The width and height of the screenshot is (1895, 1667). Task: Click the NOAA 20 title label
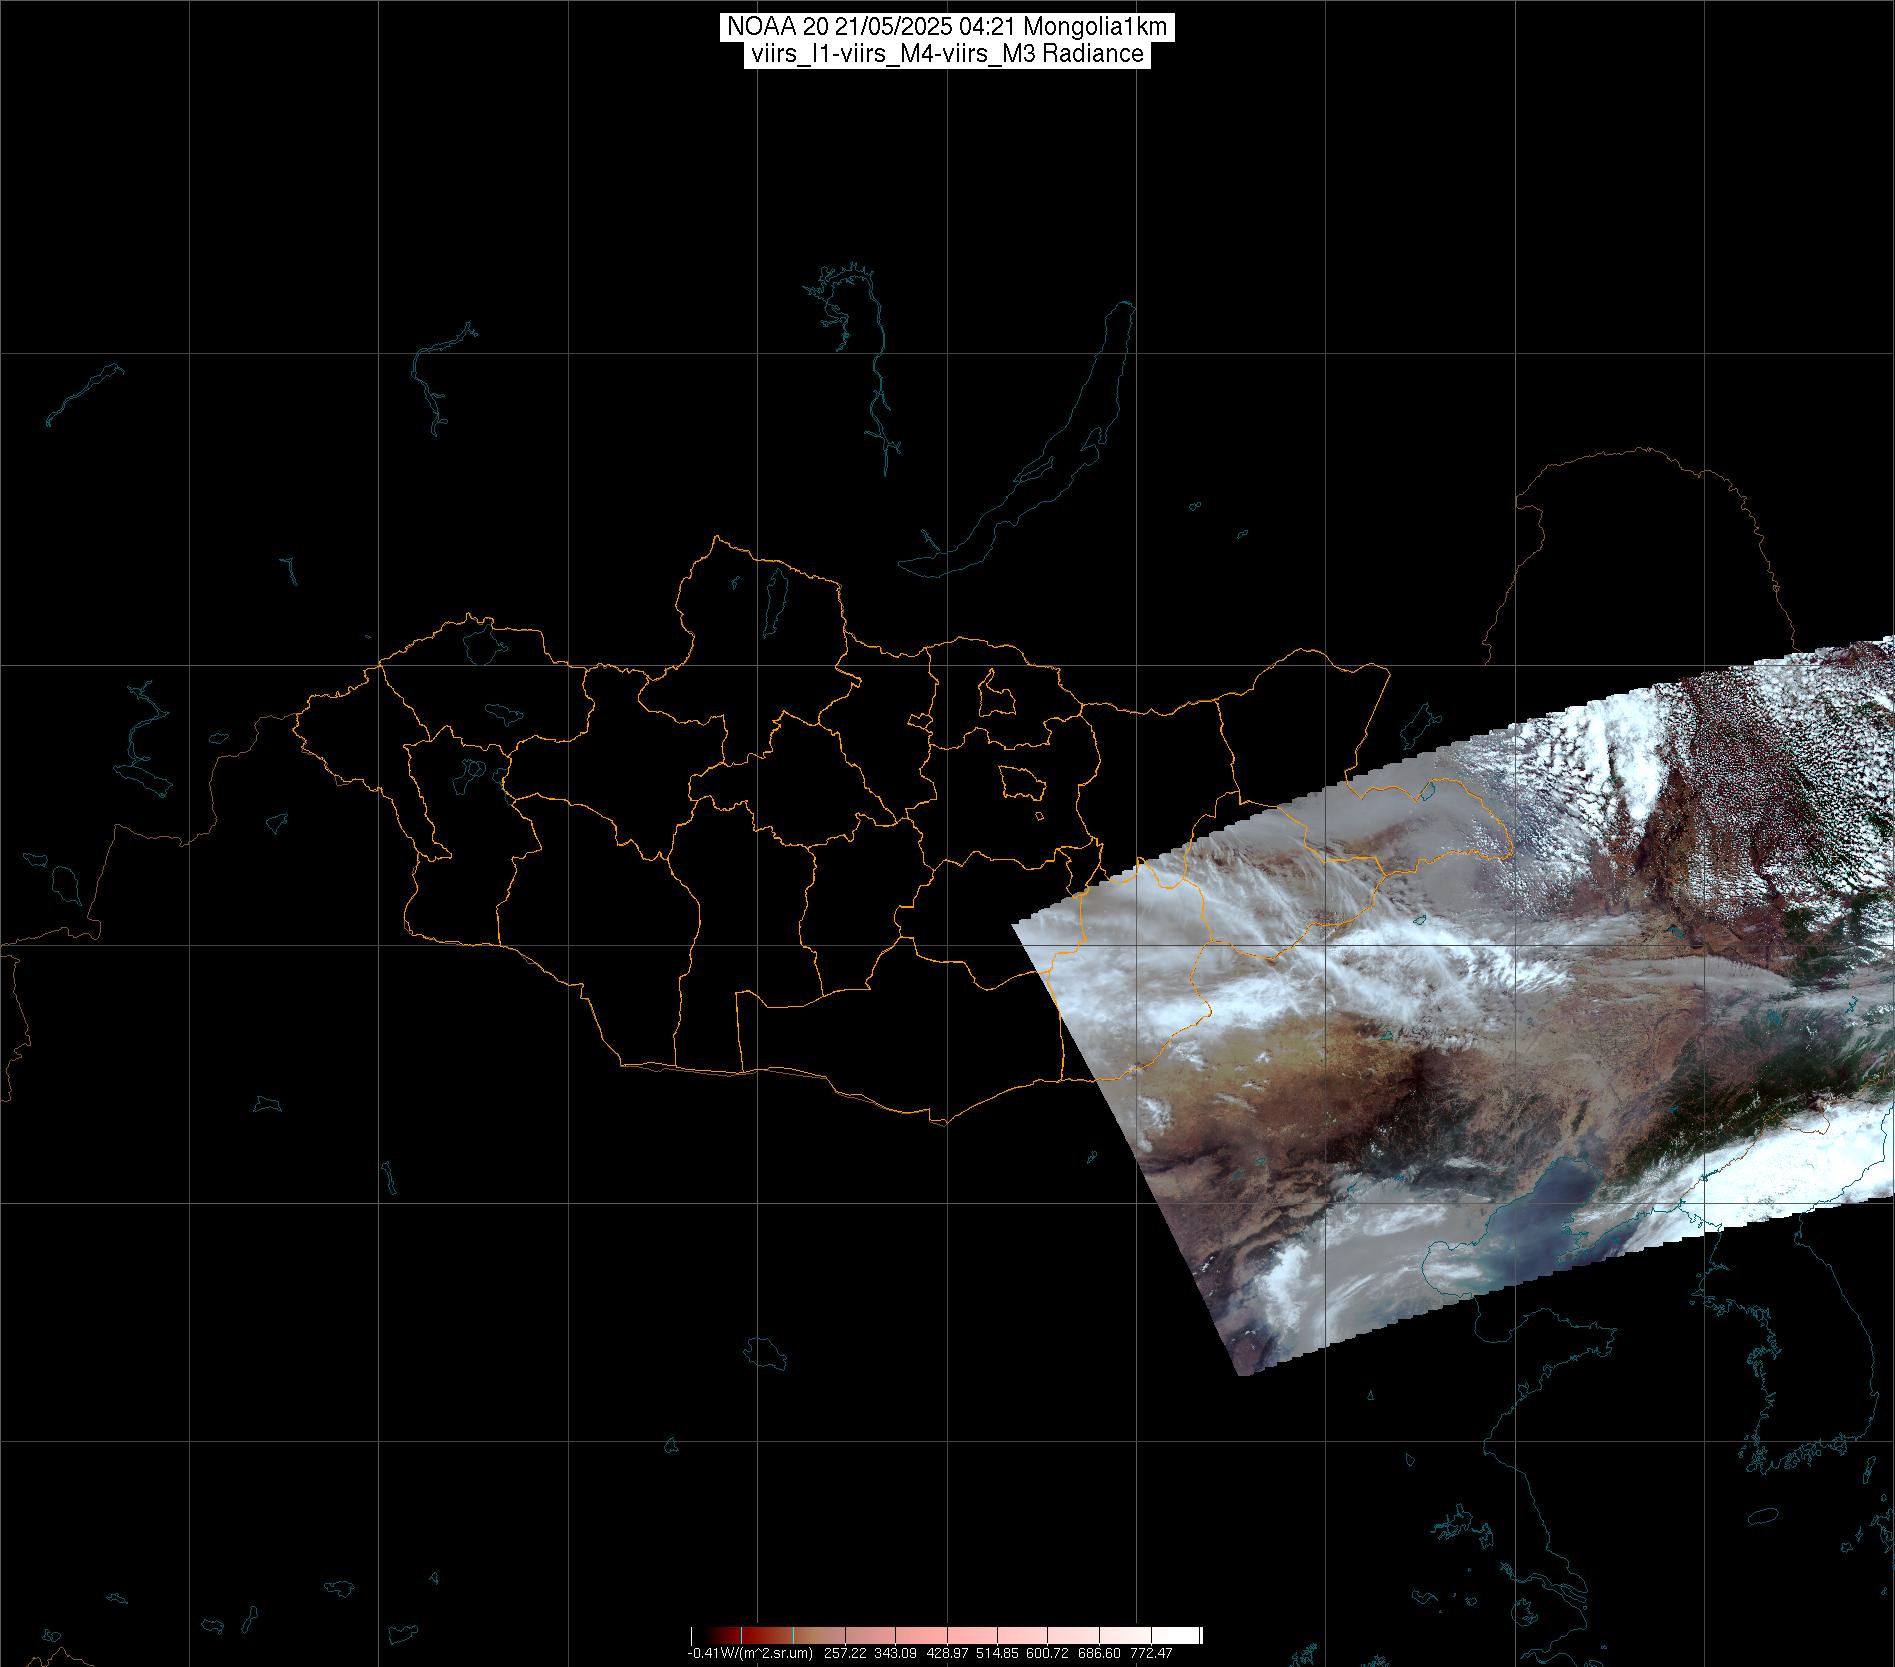(946, 27)
